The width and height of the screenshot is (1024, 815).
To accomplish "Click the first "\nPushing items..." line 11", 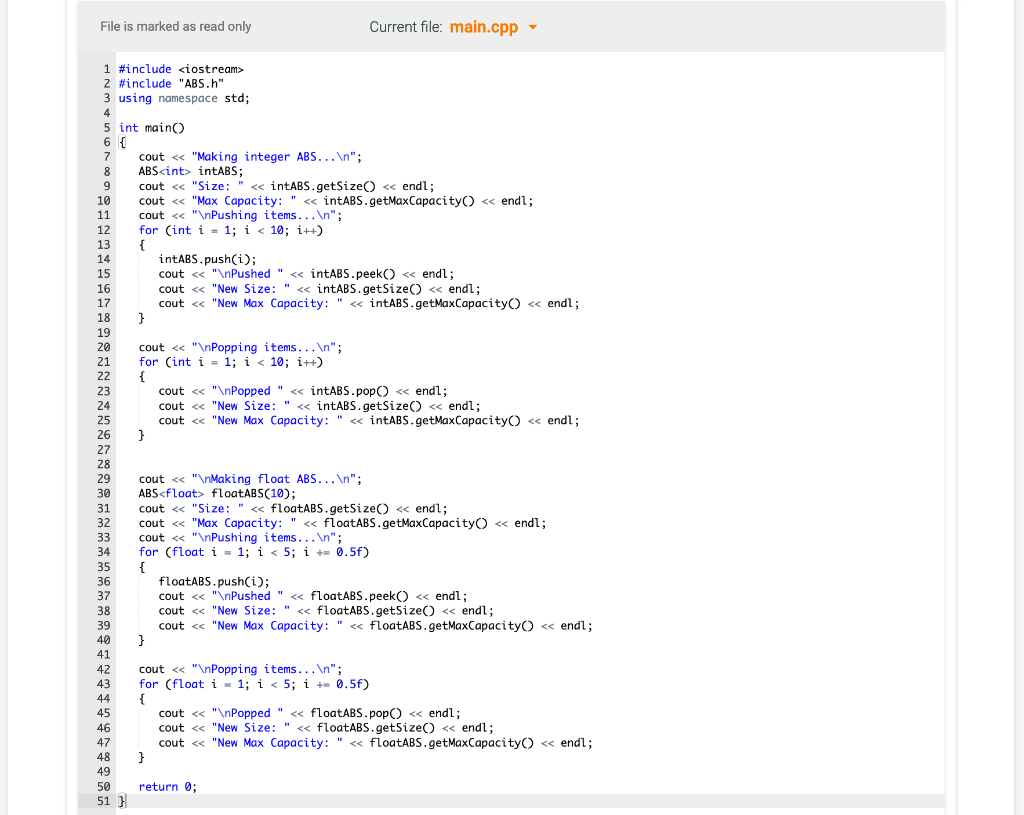I will [240, 216].
